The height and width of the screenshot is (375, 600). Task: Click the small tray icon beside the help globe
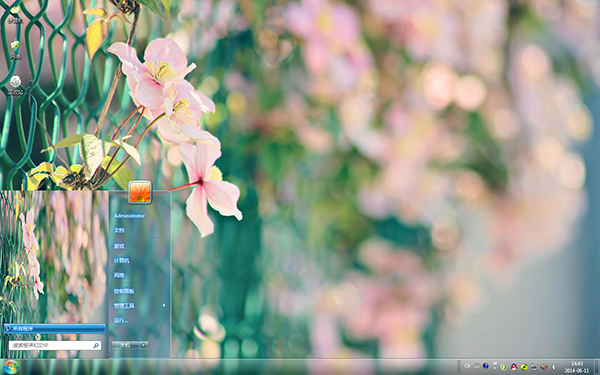[x=495, y=365]
